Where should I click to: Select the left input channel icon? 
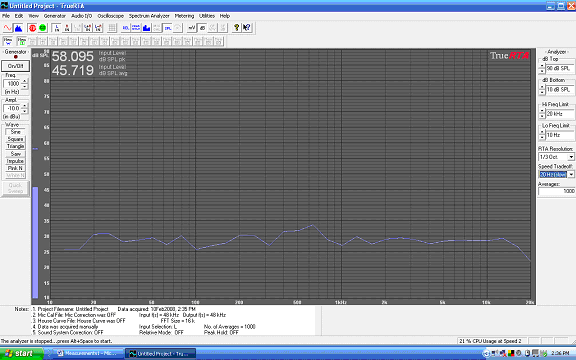coord(57,28)
